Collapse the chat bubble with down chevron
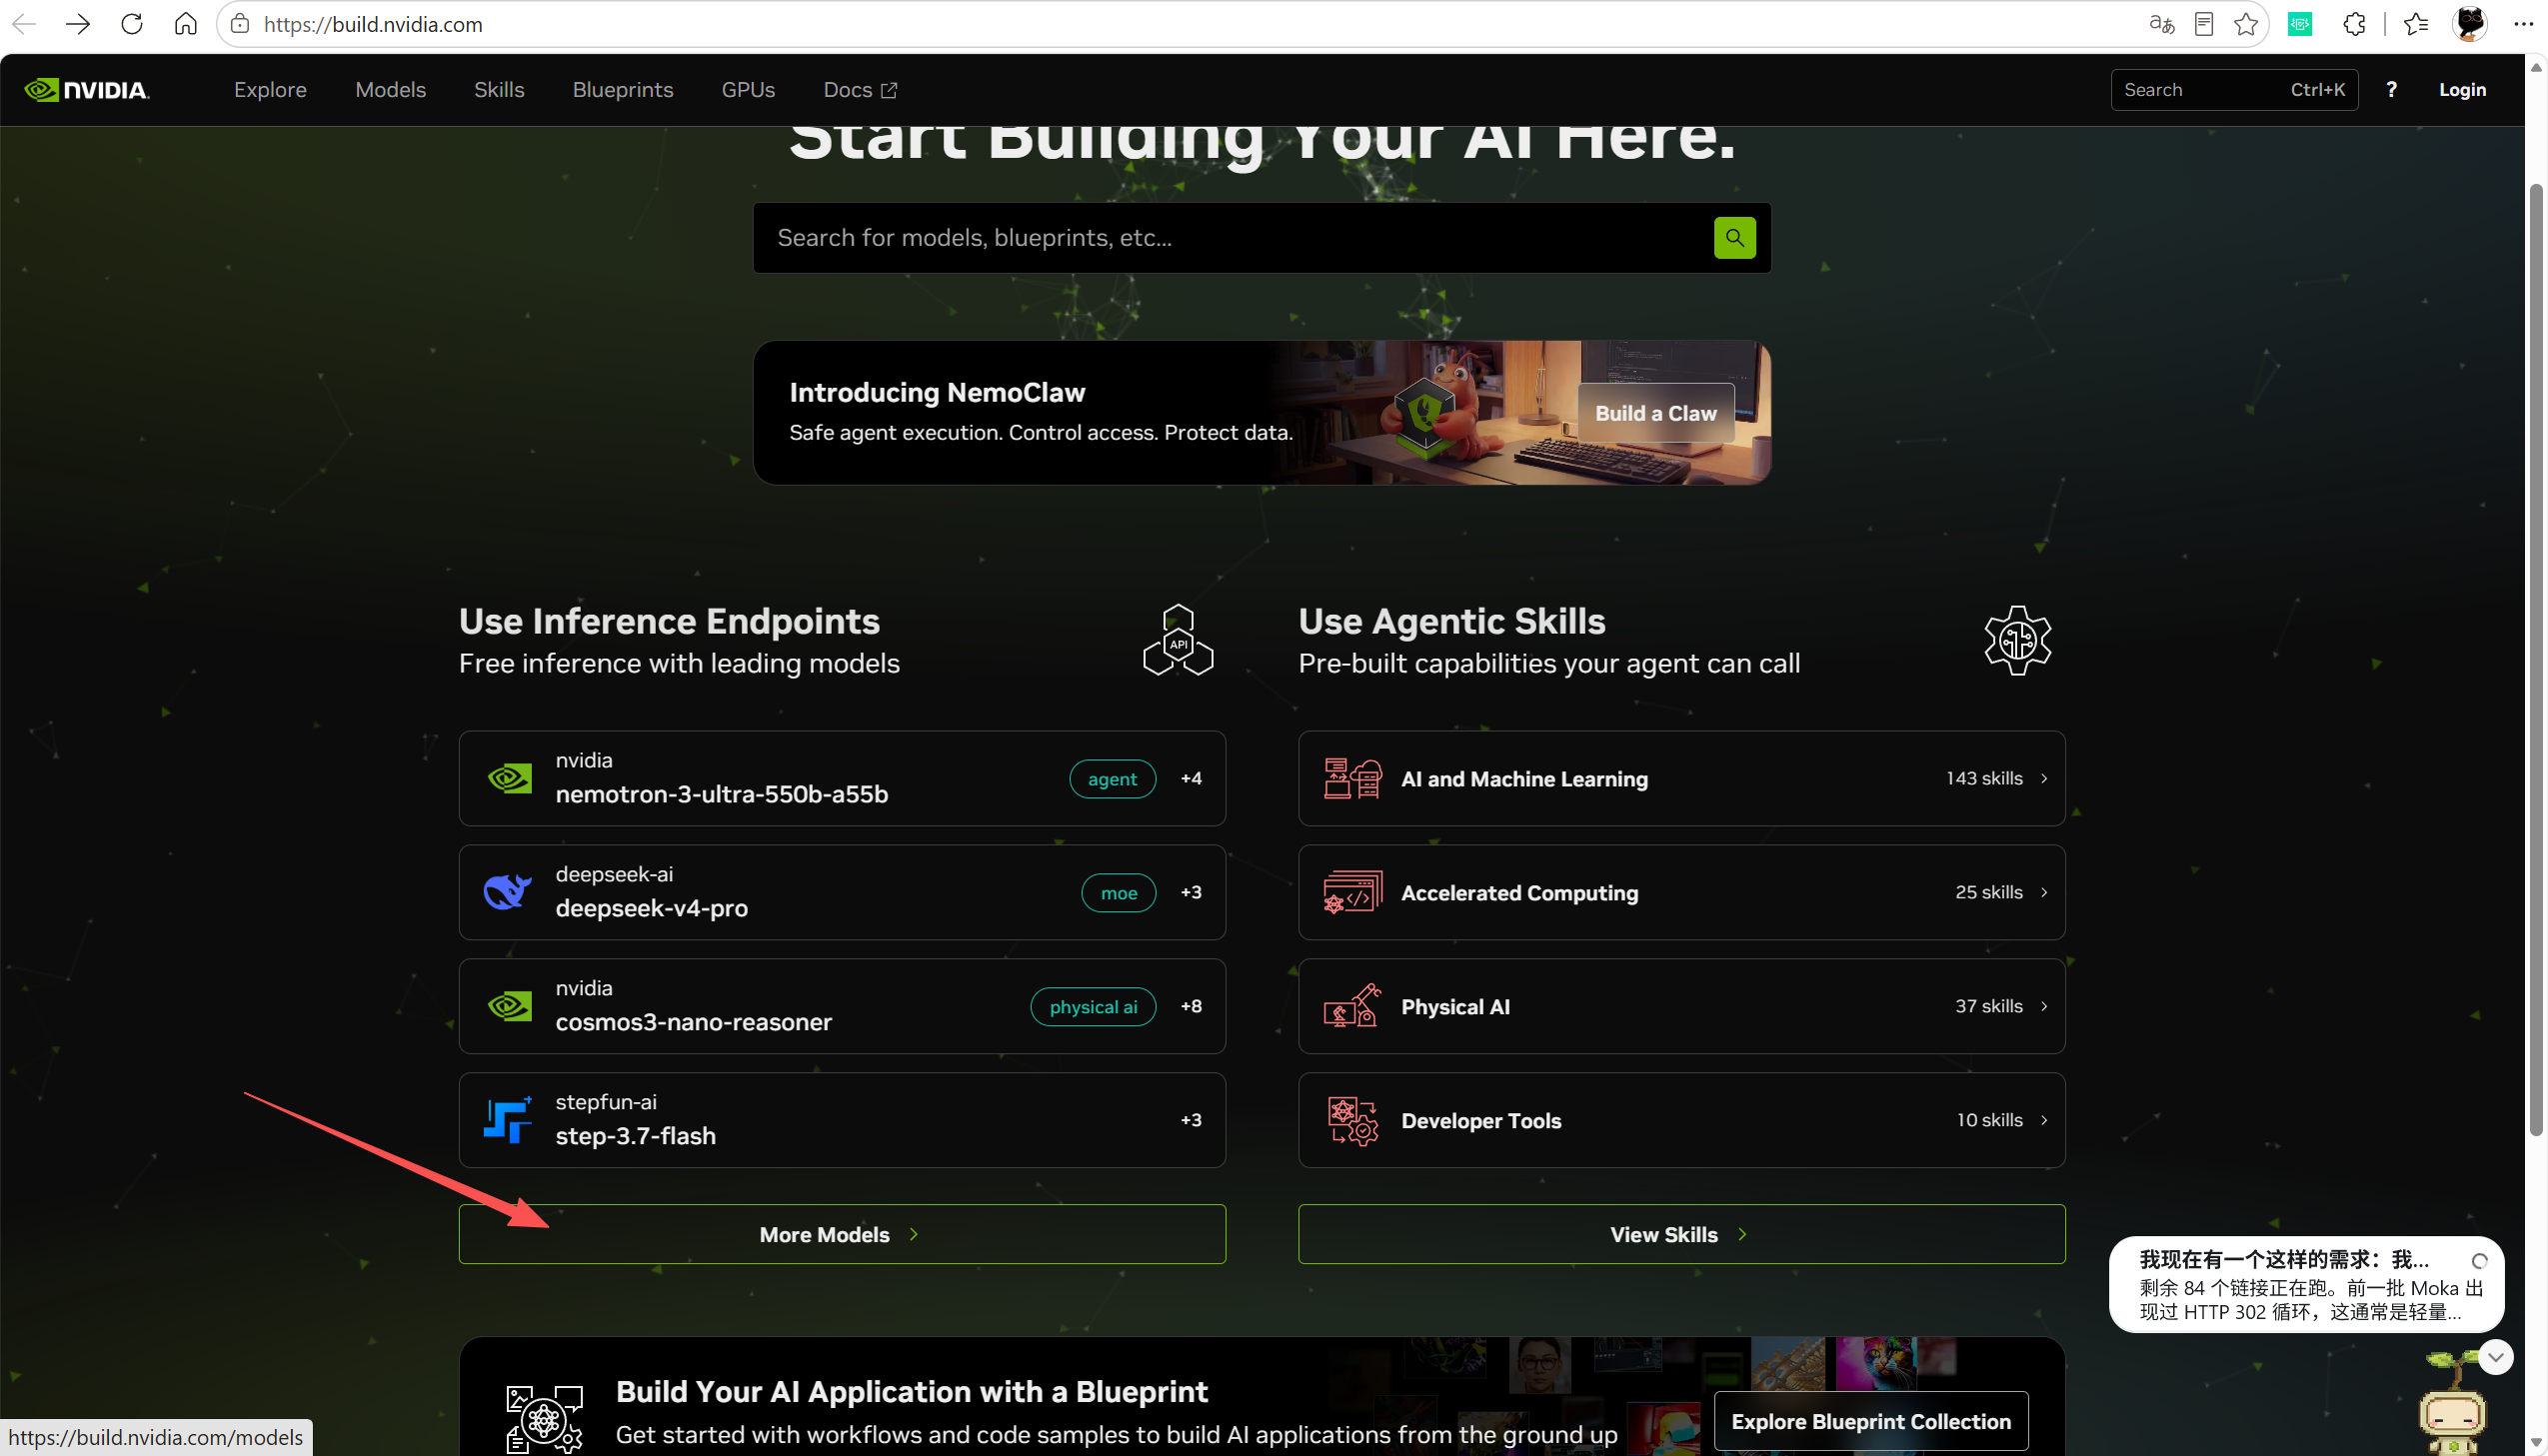This screenshot has height=1456, width=2548. 2496,1357
